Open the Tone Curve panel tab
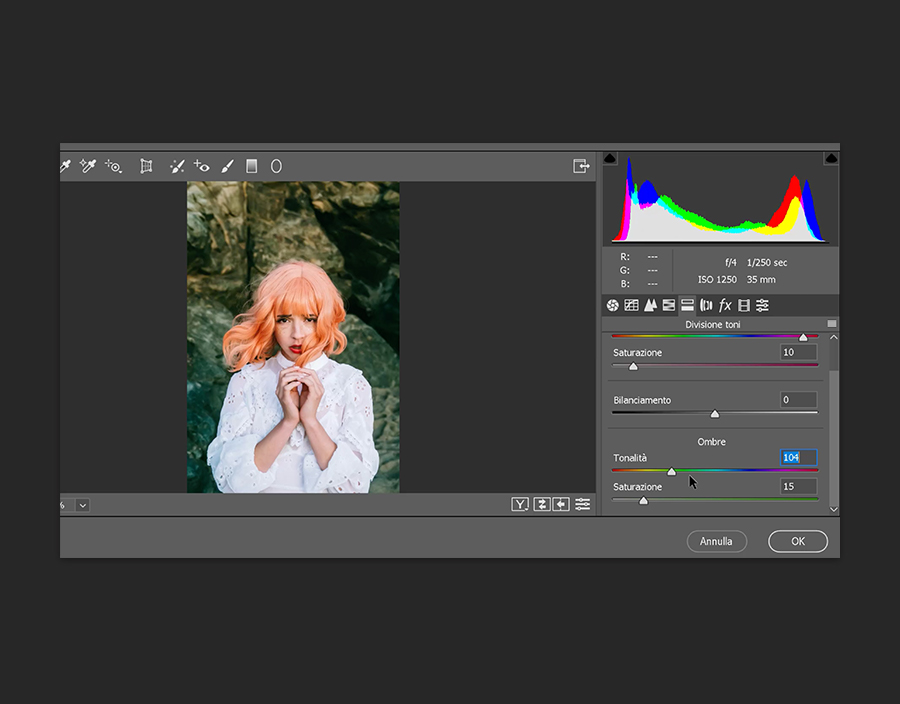This screenshot has width=900, height=704. [631, 305]
